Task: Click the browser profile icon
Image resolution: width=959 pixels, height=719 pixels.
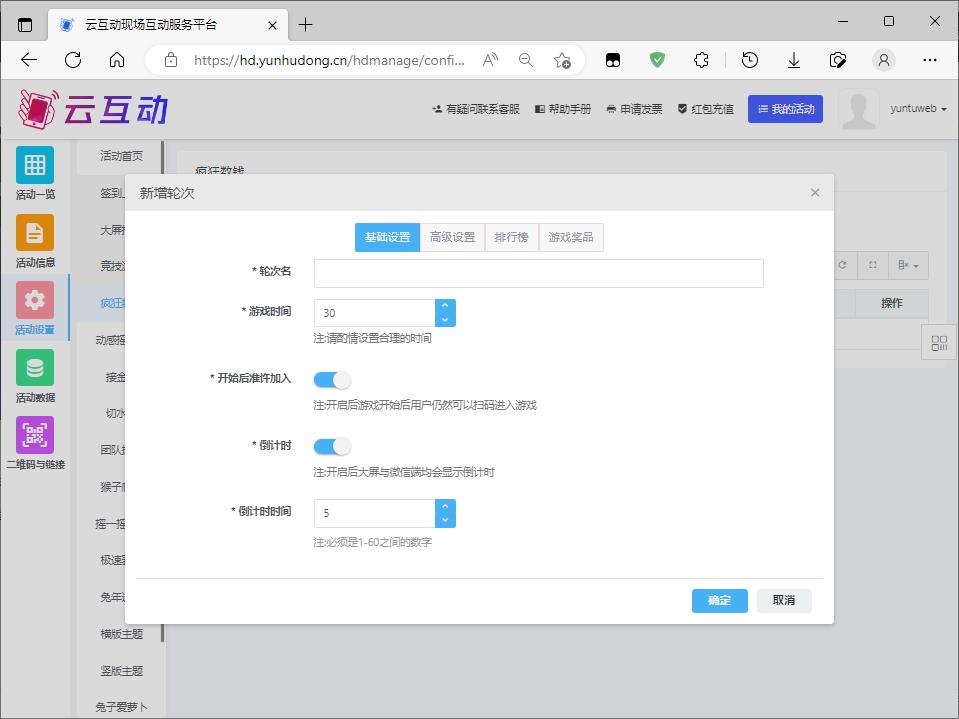Action: (x=884, y=60)
